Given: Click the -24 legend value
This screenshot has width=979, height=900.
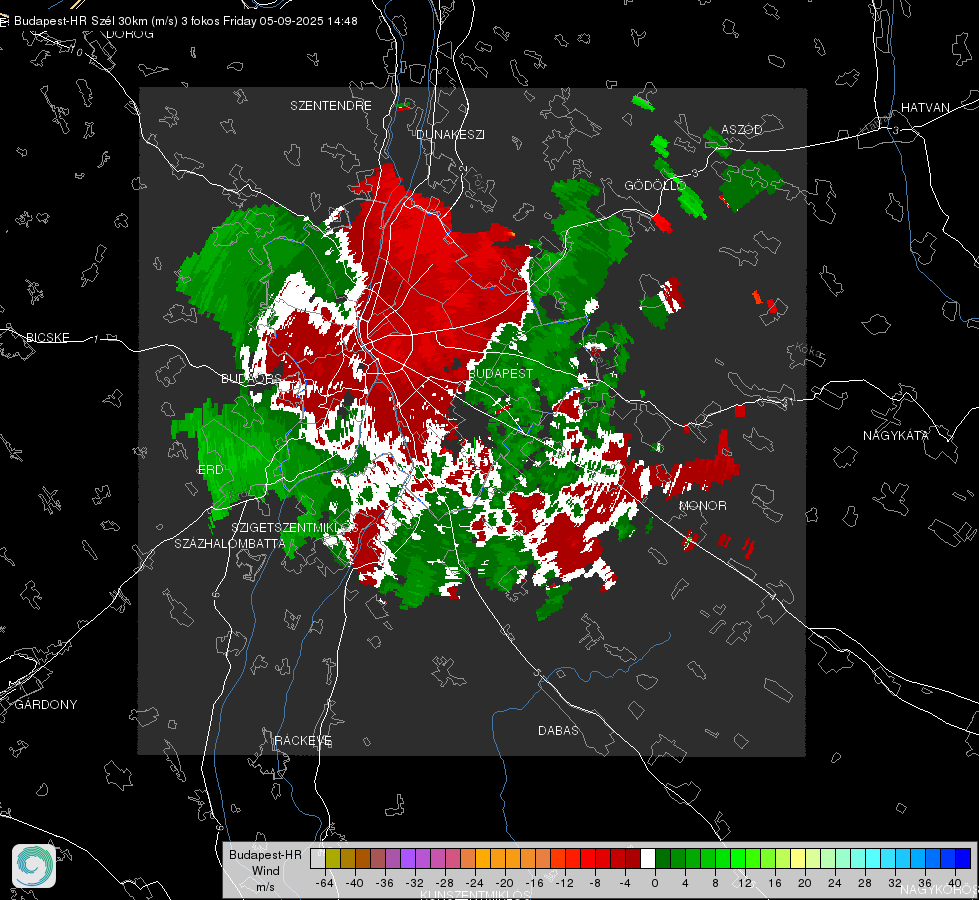Looking at the screenshot, I should (x=475, y=883).
